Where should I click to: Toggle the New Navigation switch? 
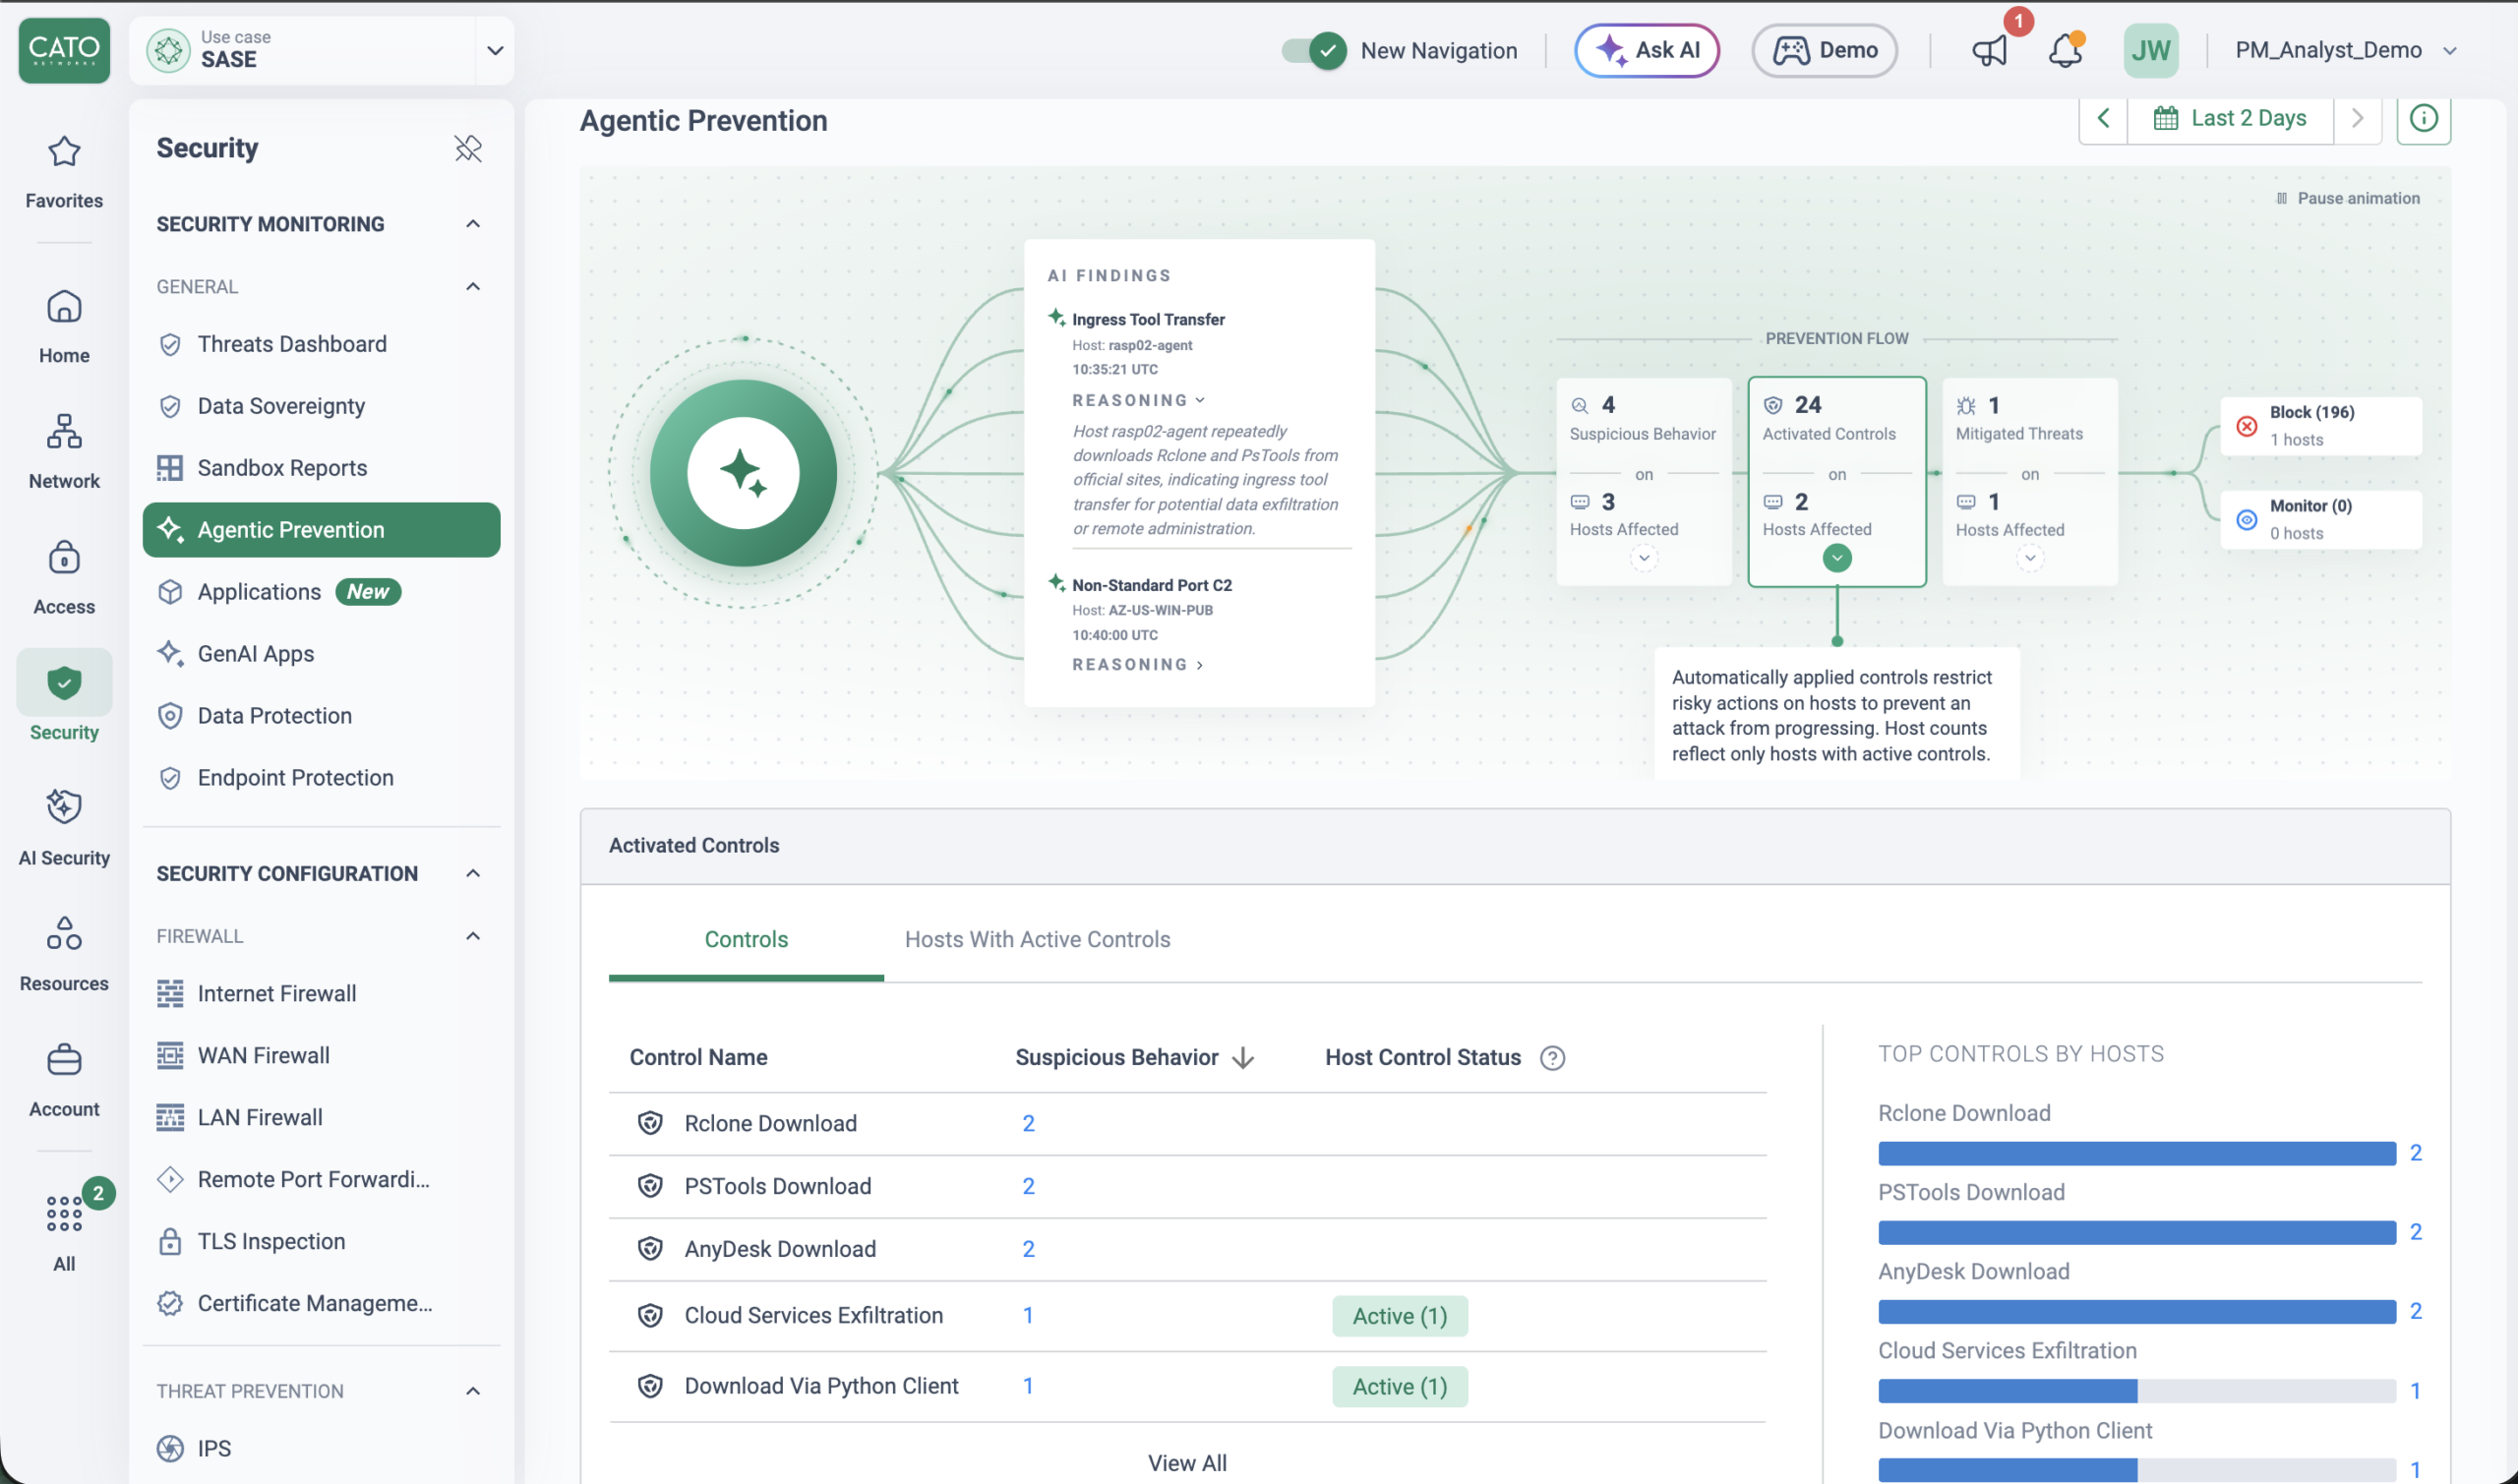(1314, 50)
